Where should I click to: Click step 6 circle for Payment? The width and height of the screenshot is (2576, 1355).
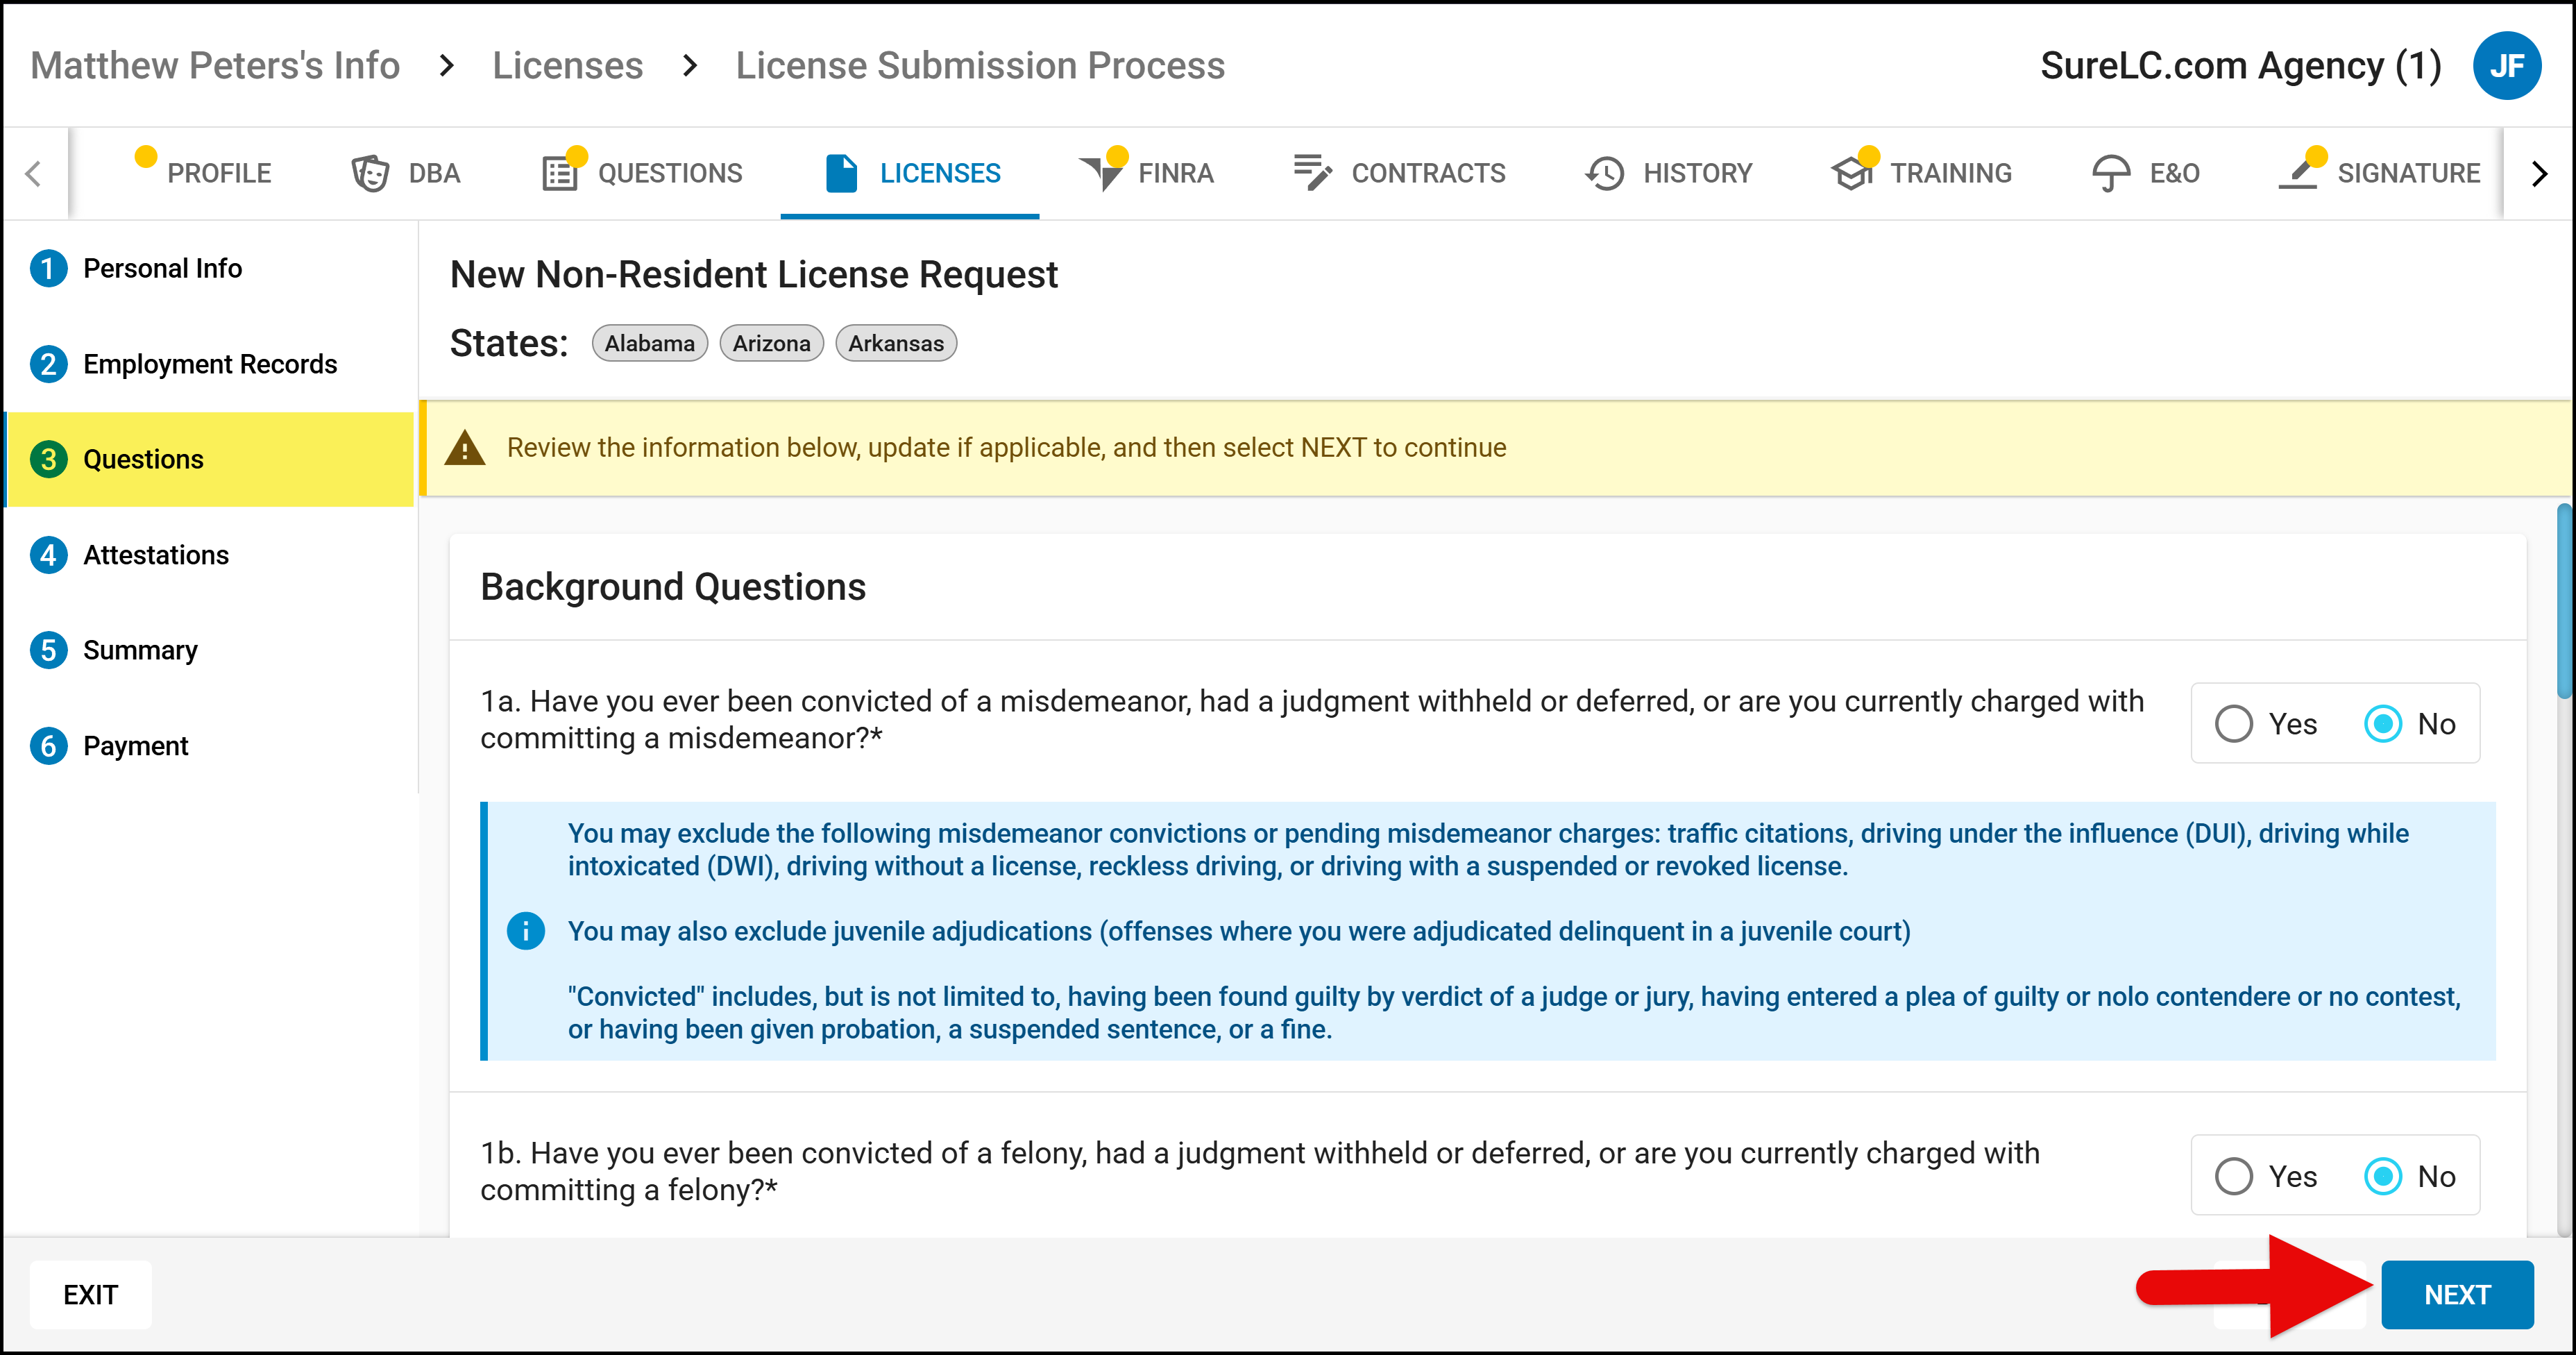(x=49, y=746)
